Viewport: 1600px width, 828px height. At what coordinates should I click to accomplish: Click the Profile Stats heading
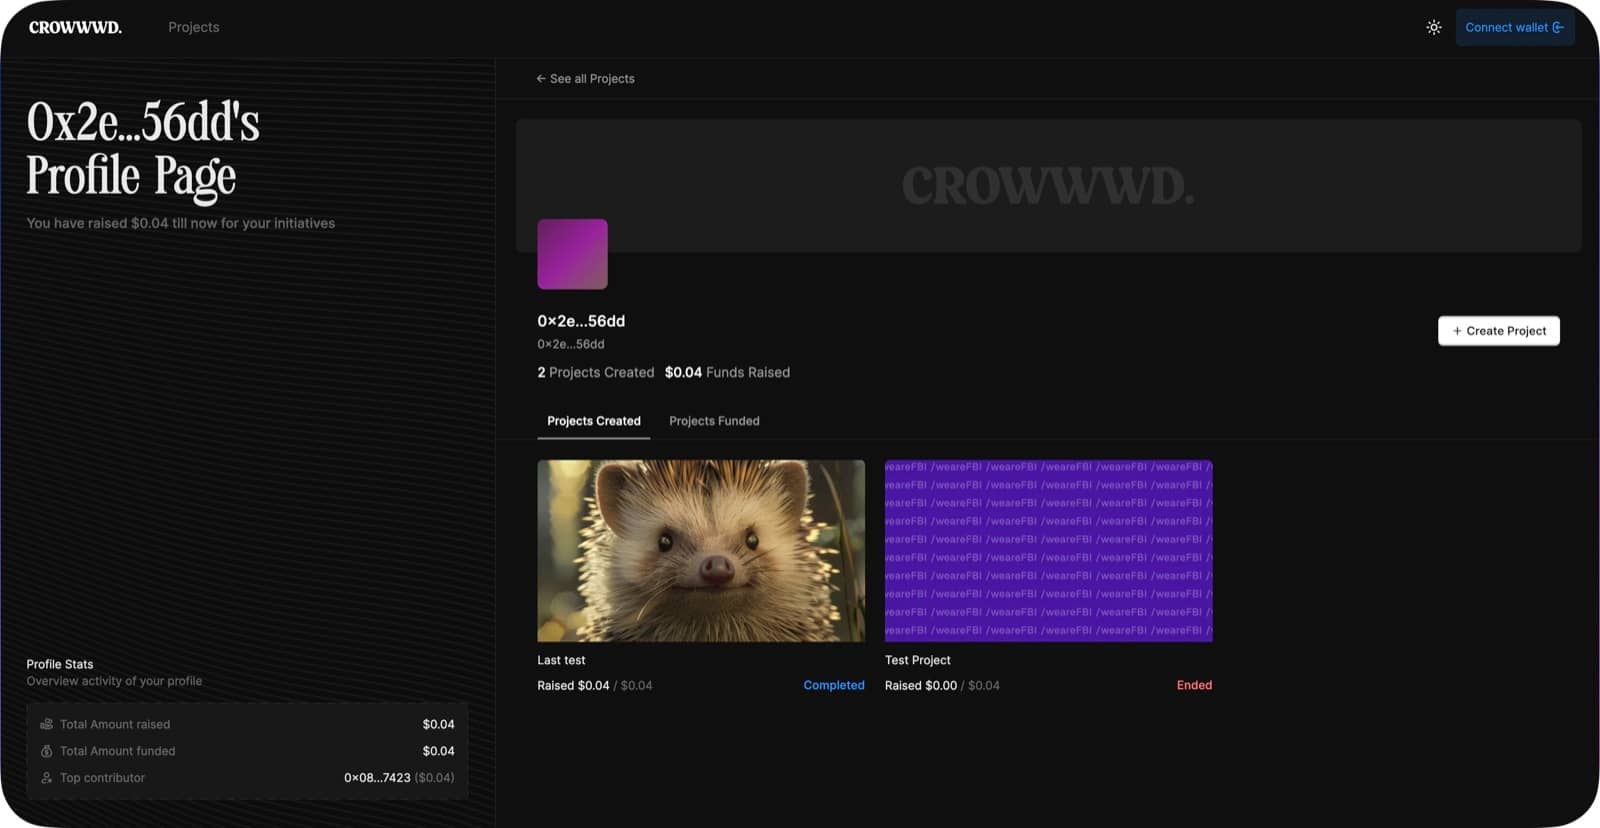click(x=60, y=664)
